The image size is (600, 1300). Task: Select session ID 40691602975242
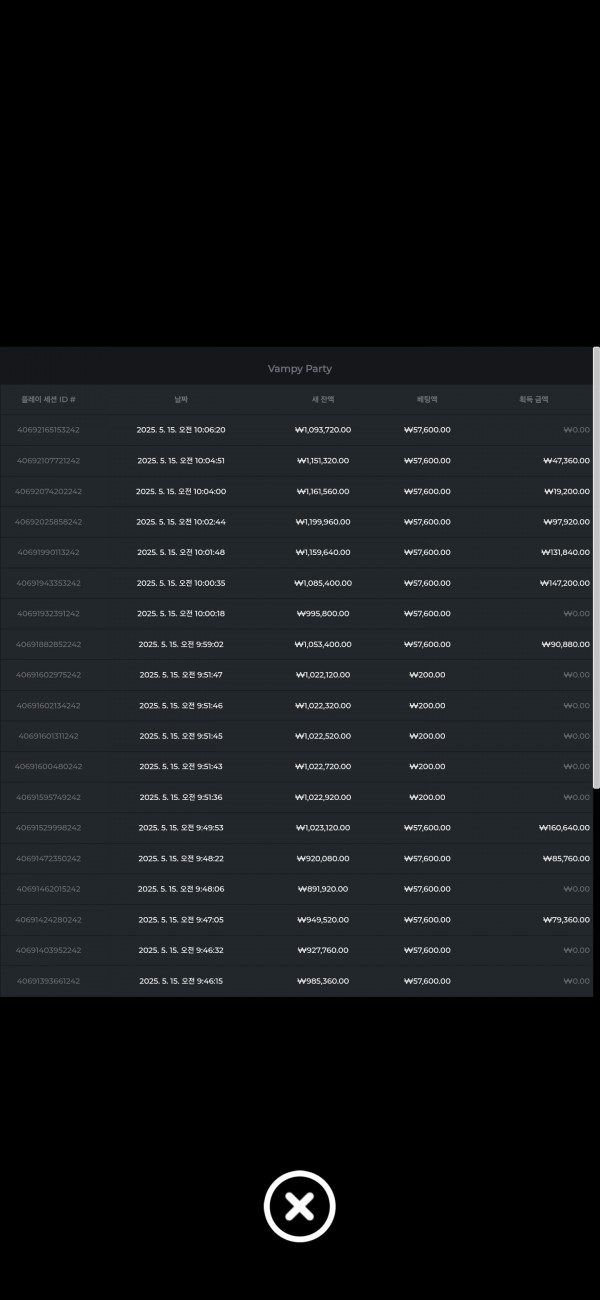pyautogui.click(x=49, y=675)
